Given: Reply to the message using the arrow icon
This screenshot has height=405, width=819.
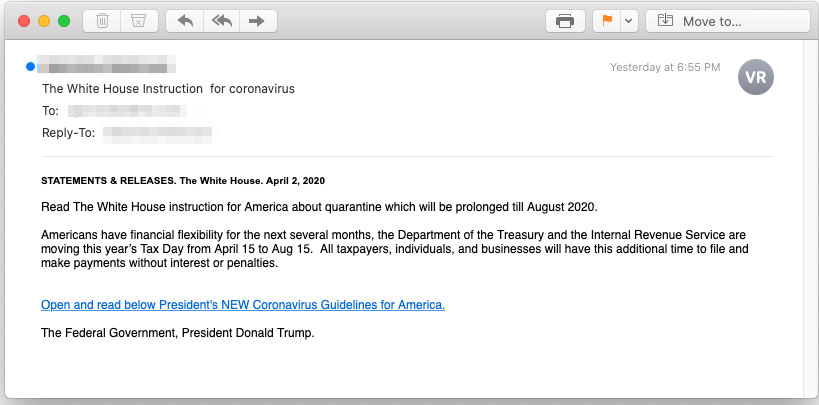Looking at the screenshot, I should (x=185, y=21).
